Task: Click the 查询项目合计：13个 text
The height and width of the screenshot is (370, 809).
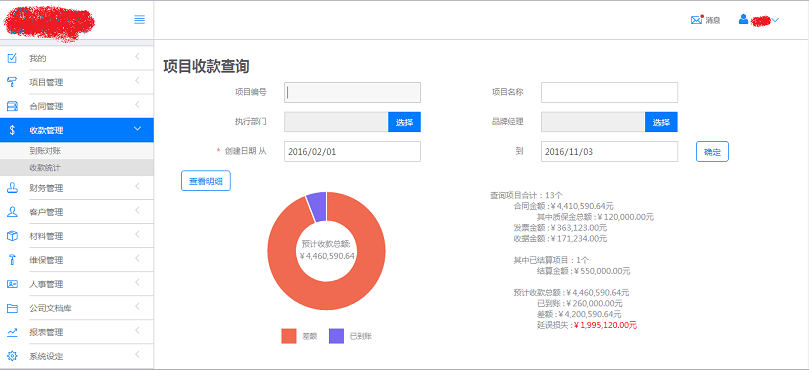Action: coord(526,196)
